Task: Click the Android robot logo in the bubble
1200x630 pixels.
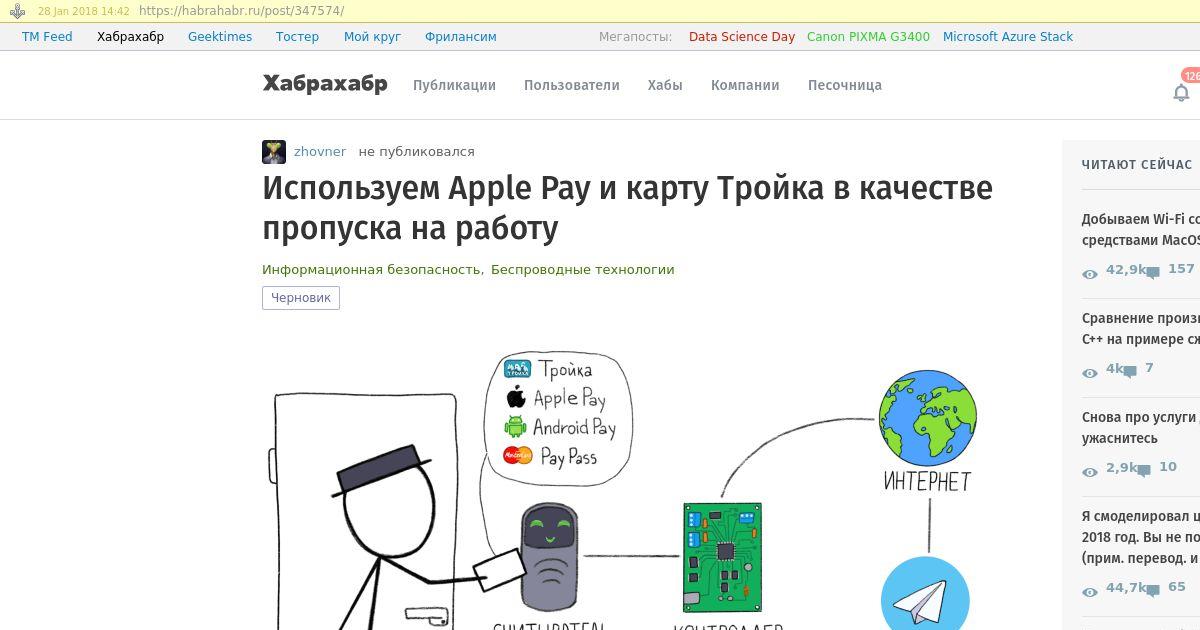Action: 515,427
